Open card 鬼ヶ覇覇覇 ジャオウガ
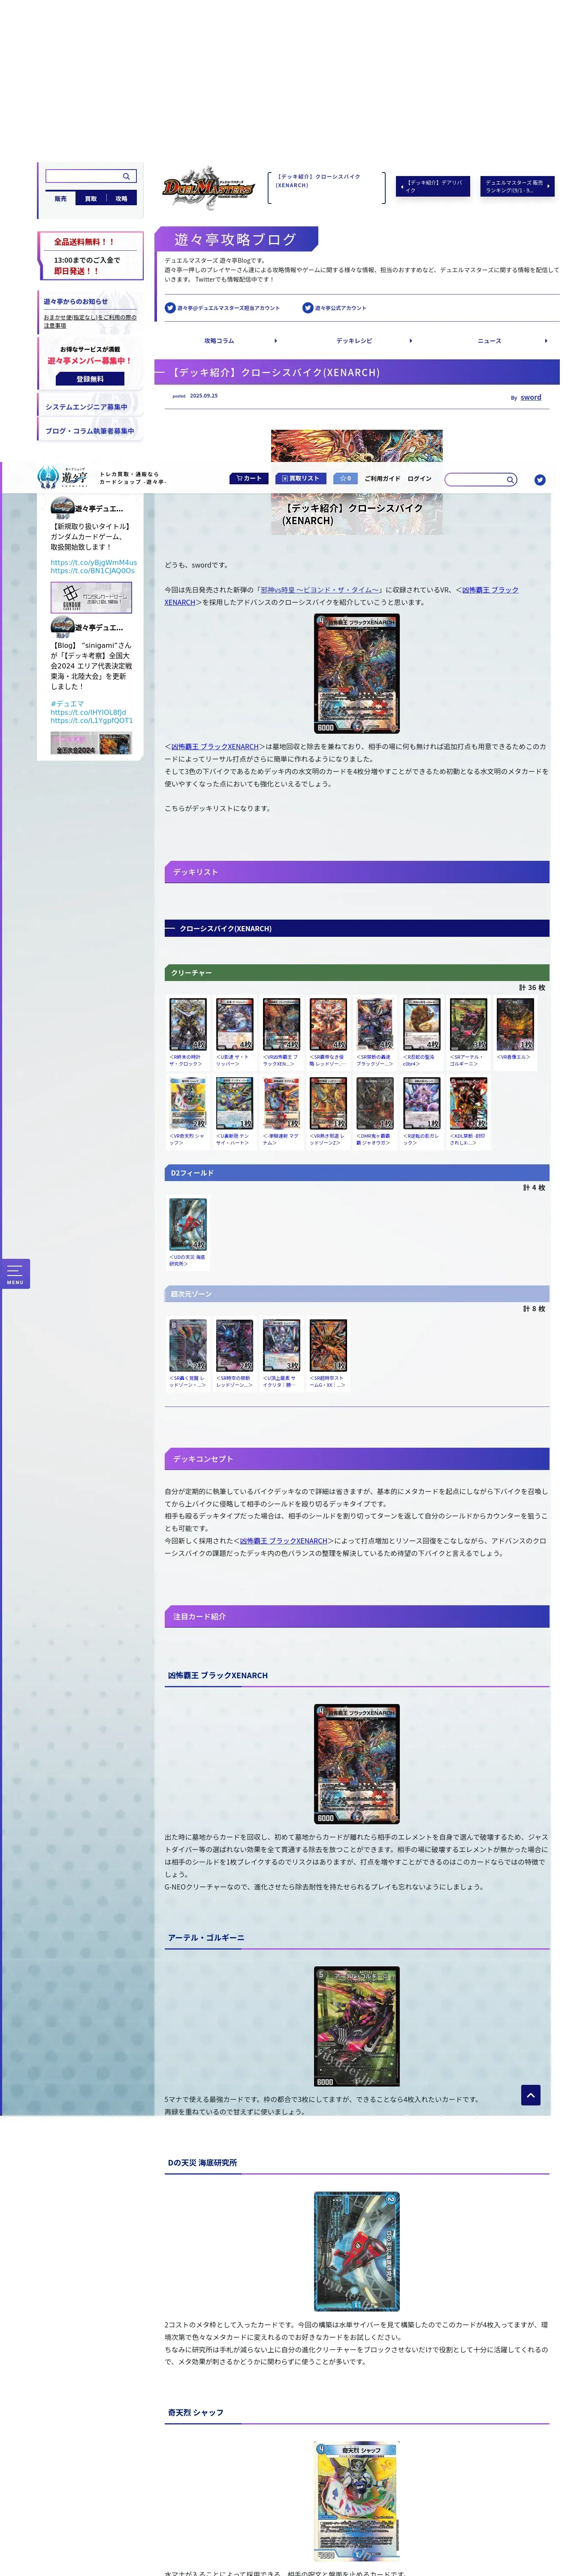The width and height of the screenshot is (586, 2576). 375,1104
